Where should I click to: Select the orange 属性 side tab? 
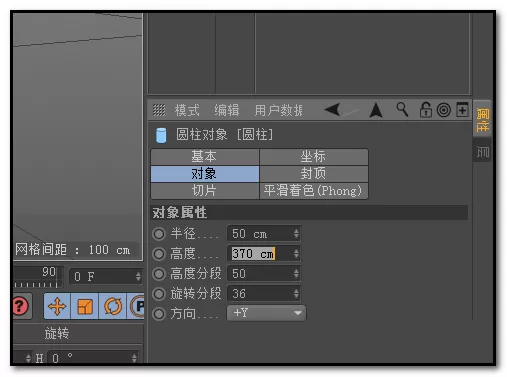[482, 119]
